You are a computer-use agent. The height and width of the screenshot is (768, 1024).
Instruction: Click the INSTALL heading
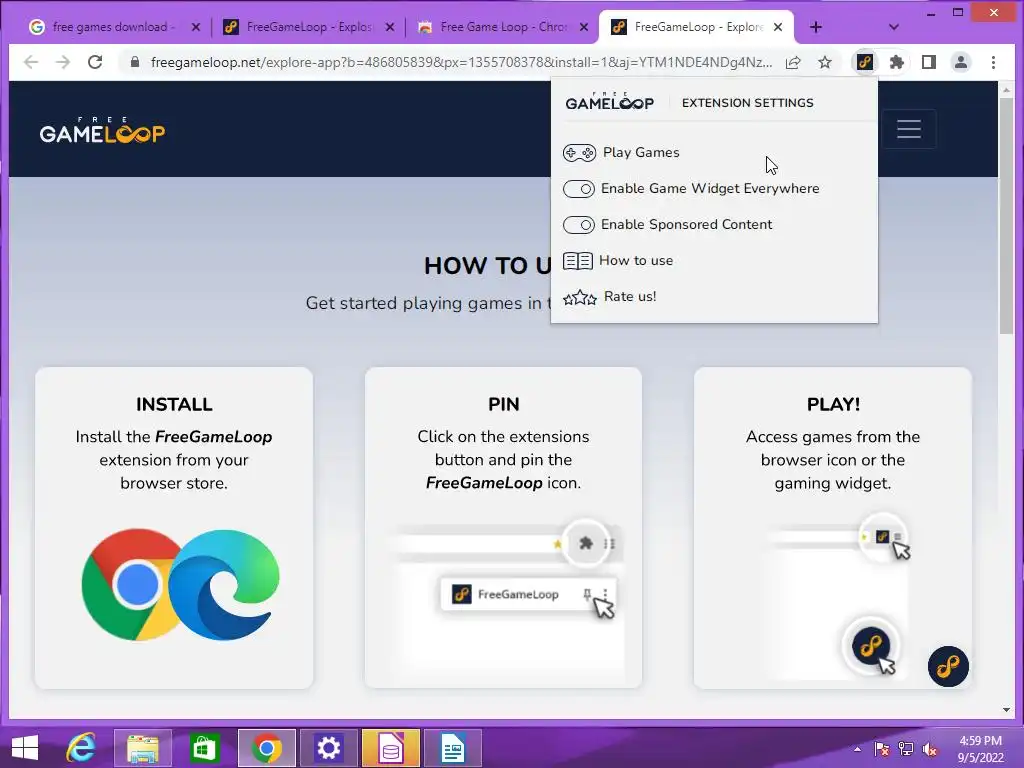click(x=174, y=404)
